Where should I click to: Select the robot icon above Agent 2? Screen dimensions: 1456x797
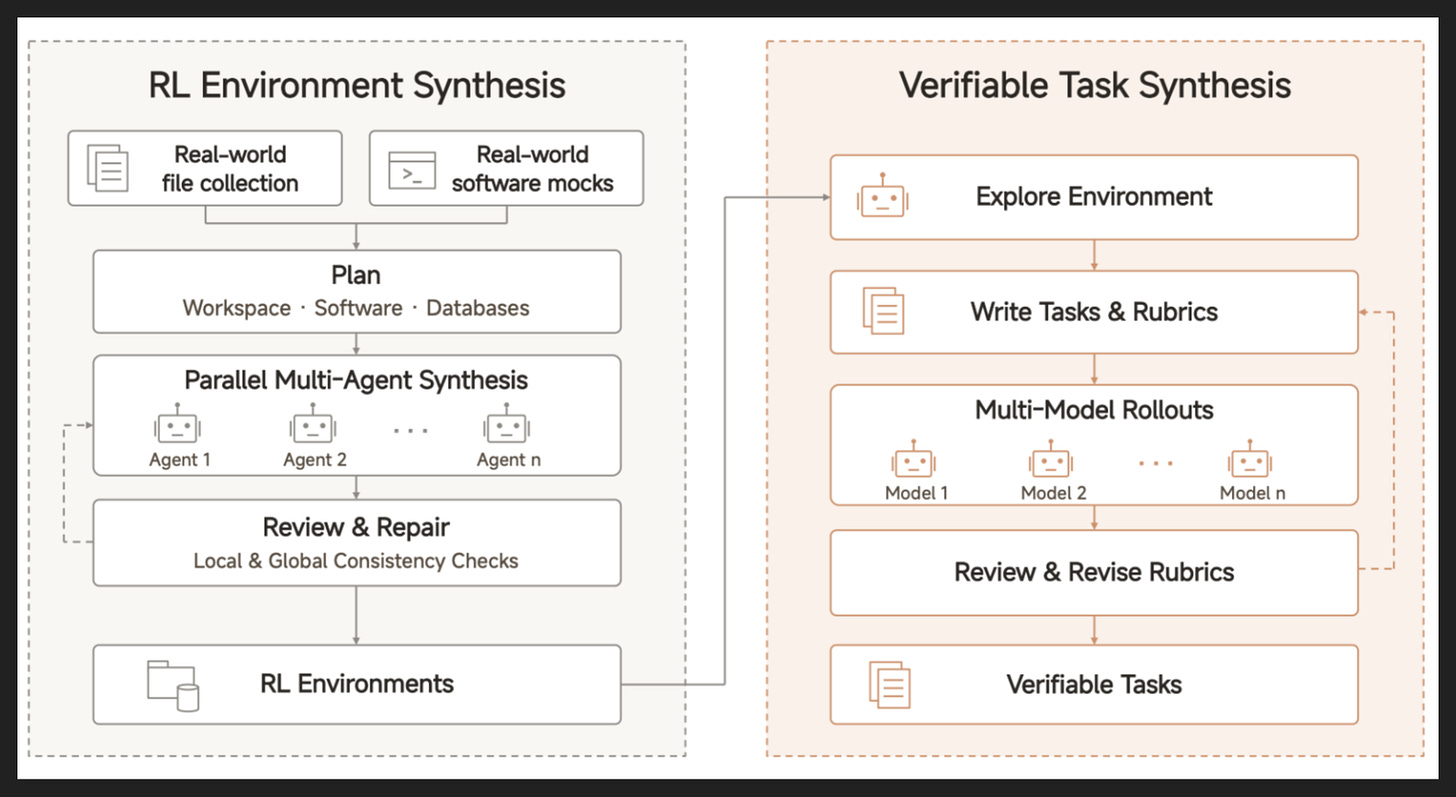click(313, 426)
